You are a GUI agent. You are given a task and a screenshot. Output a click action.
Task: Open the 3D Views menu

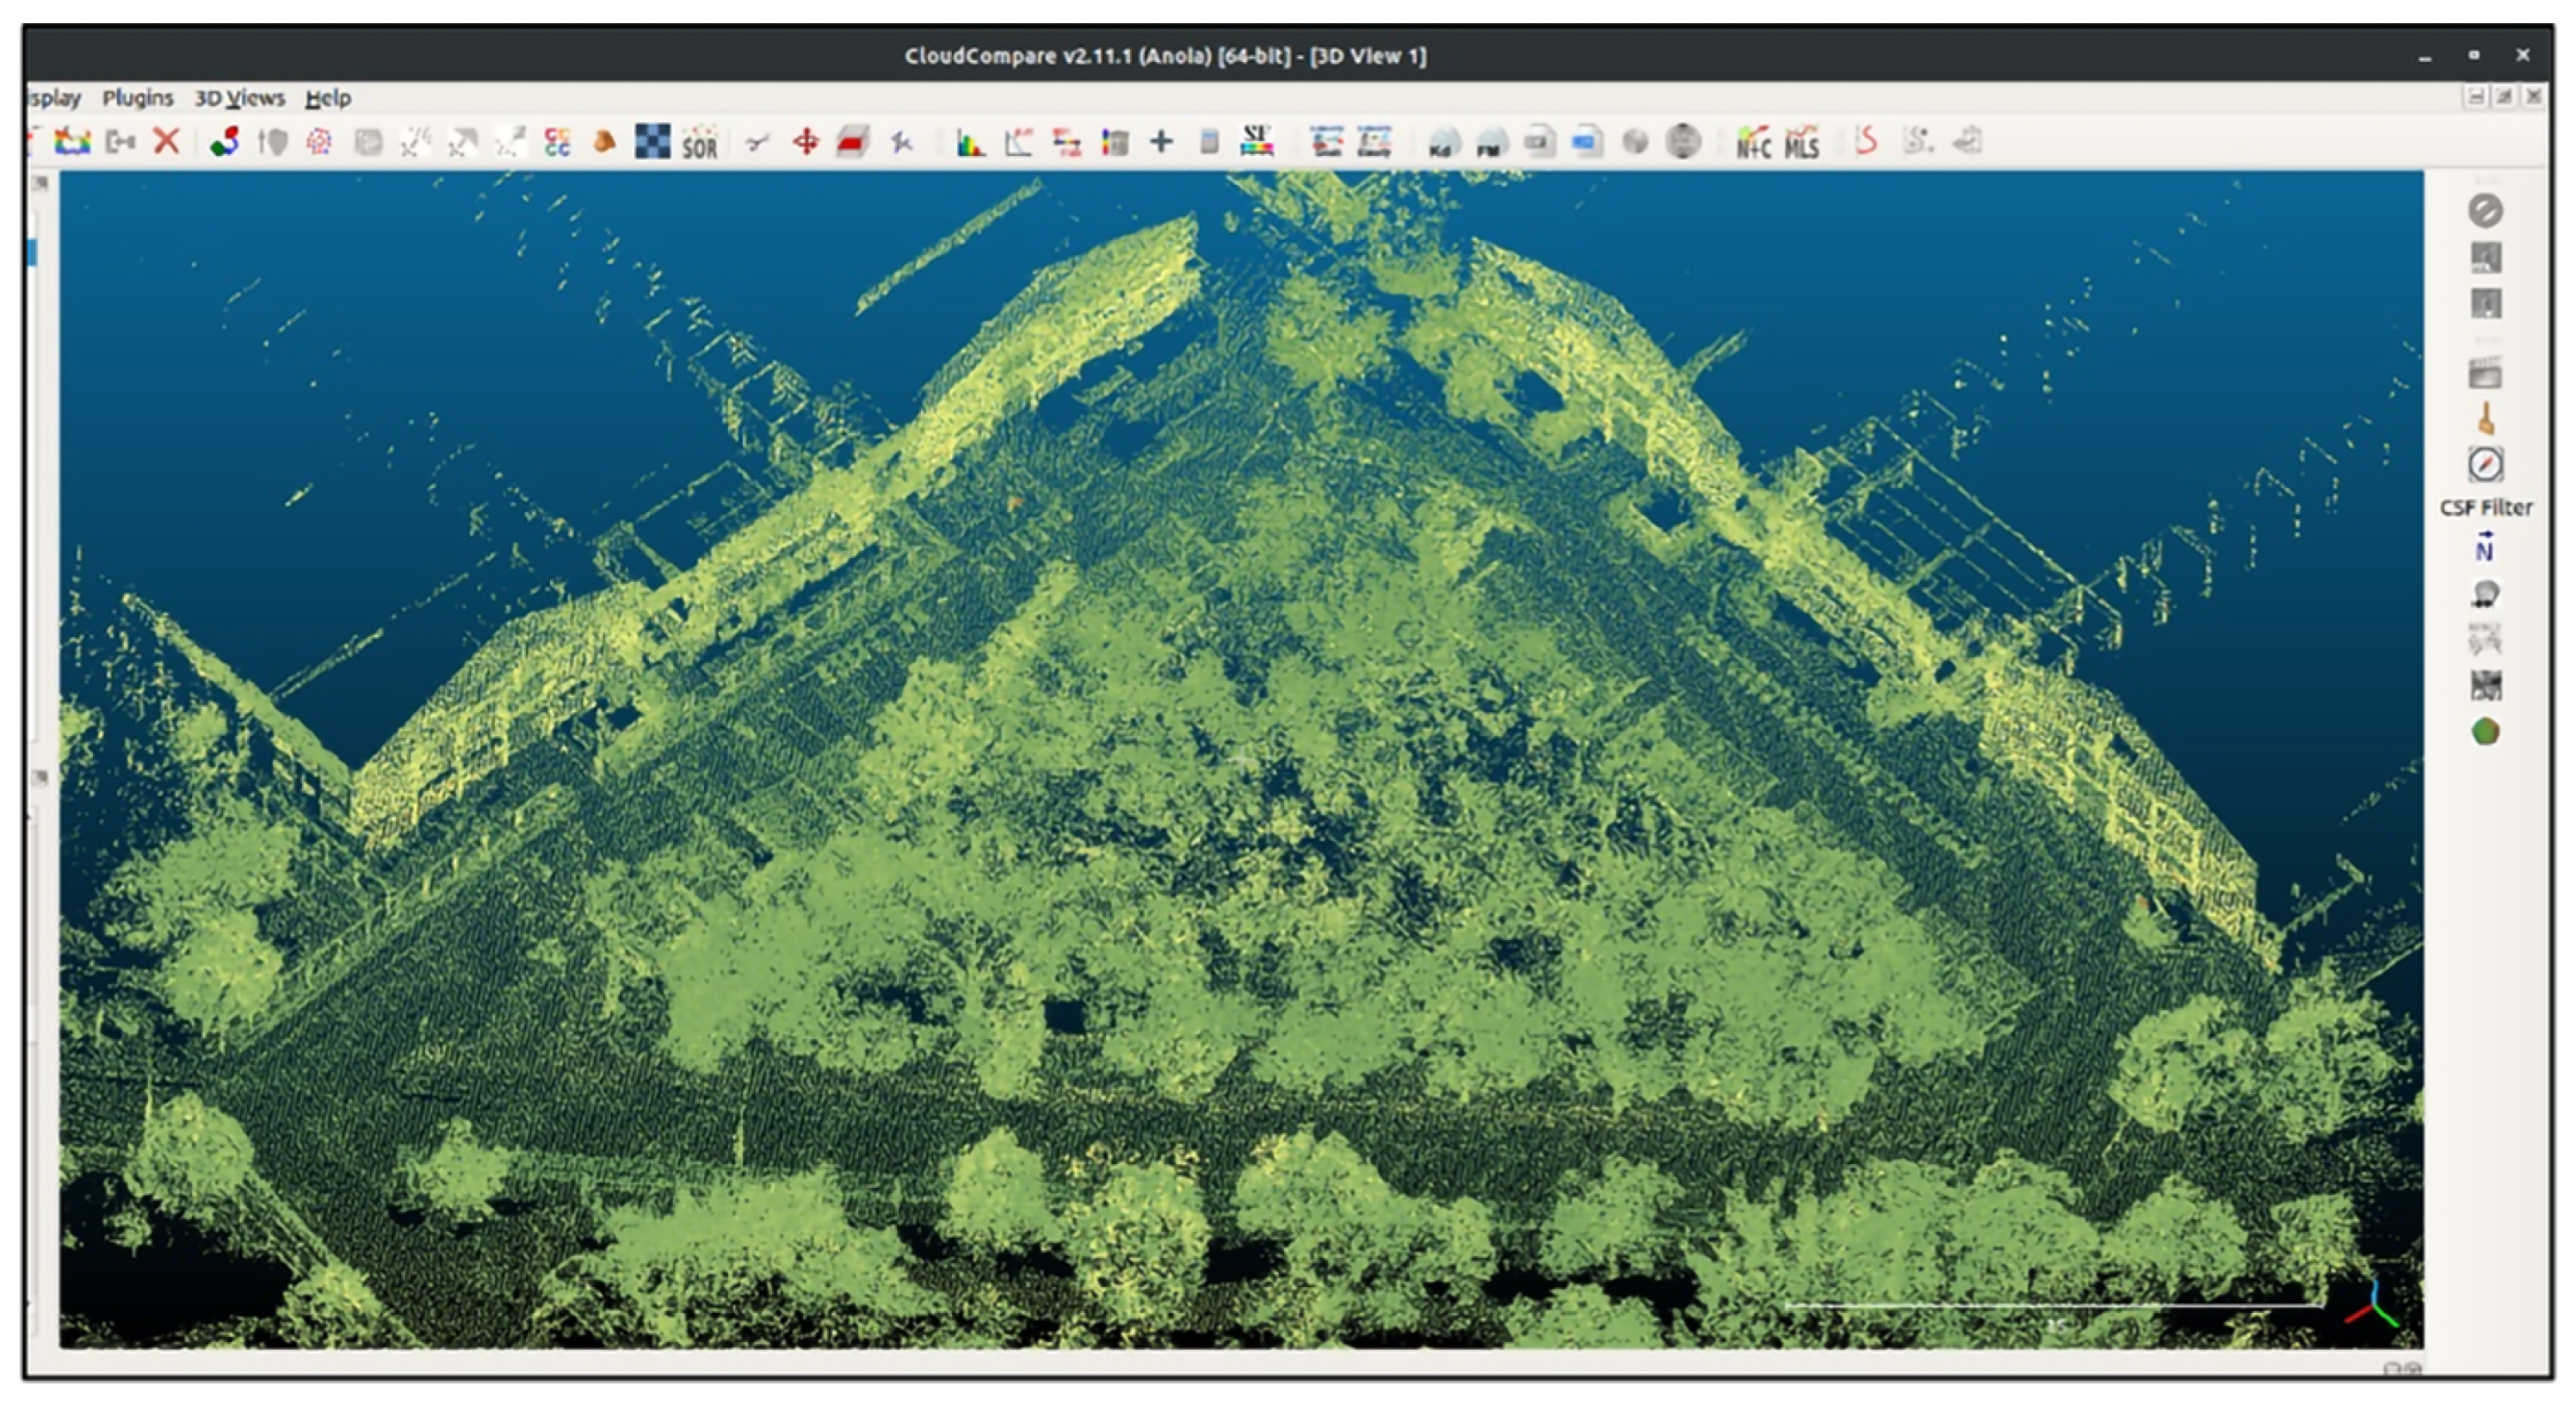[x=239, y=98]
